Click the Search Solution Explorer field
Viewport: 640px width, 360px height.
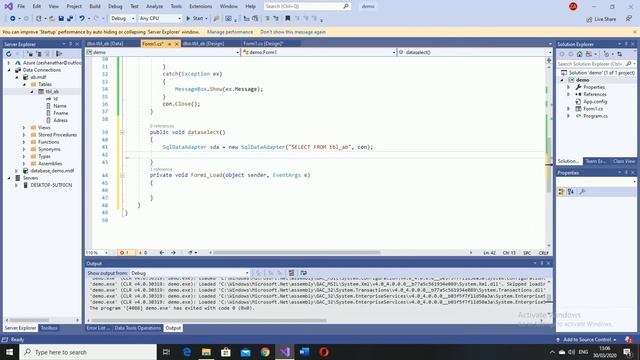coord(596,64)
